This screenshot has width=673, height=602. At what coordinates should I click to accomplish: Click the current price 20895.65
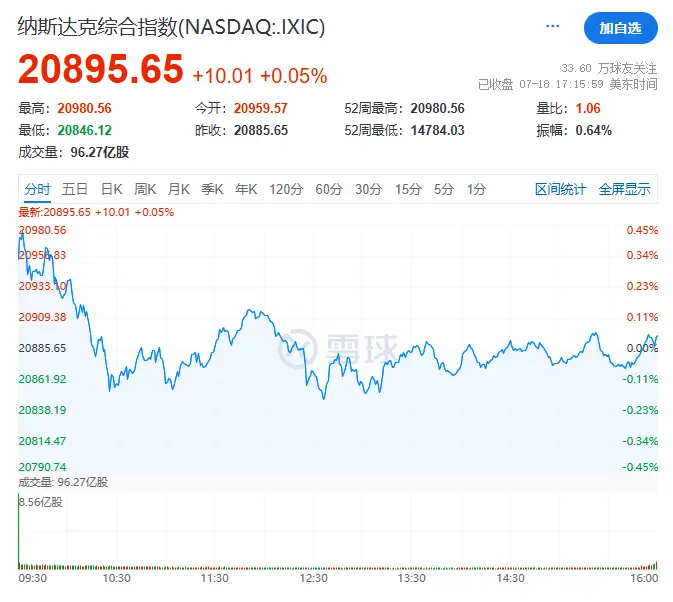point(100,69)
